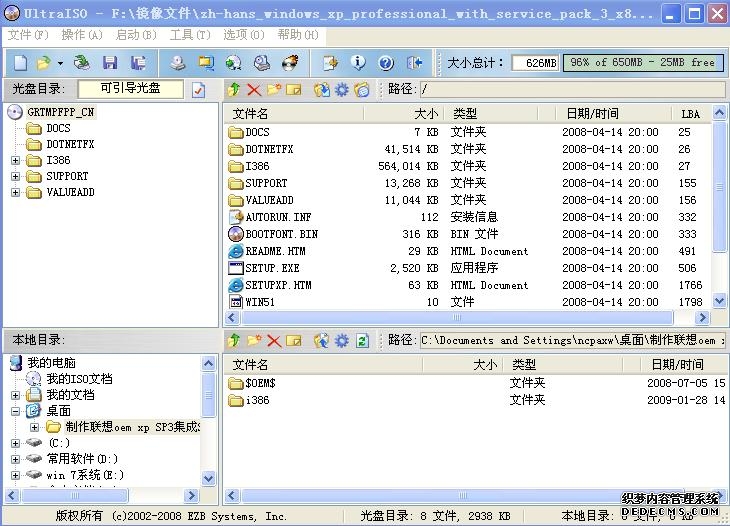Expand the (C:) drive node
730x526 pixels.
(x=15, y=443)
